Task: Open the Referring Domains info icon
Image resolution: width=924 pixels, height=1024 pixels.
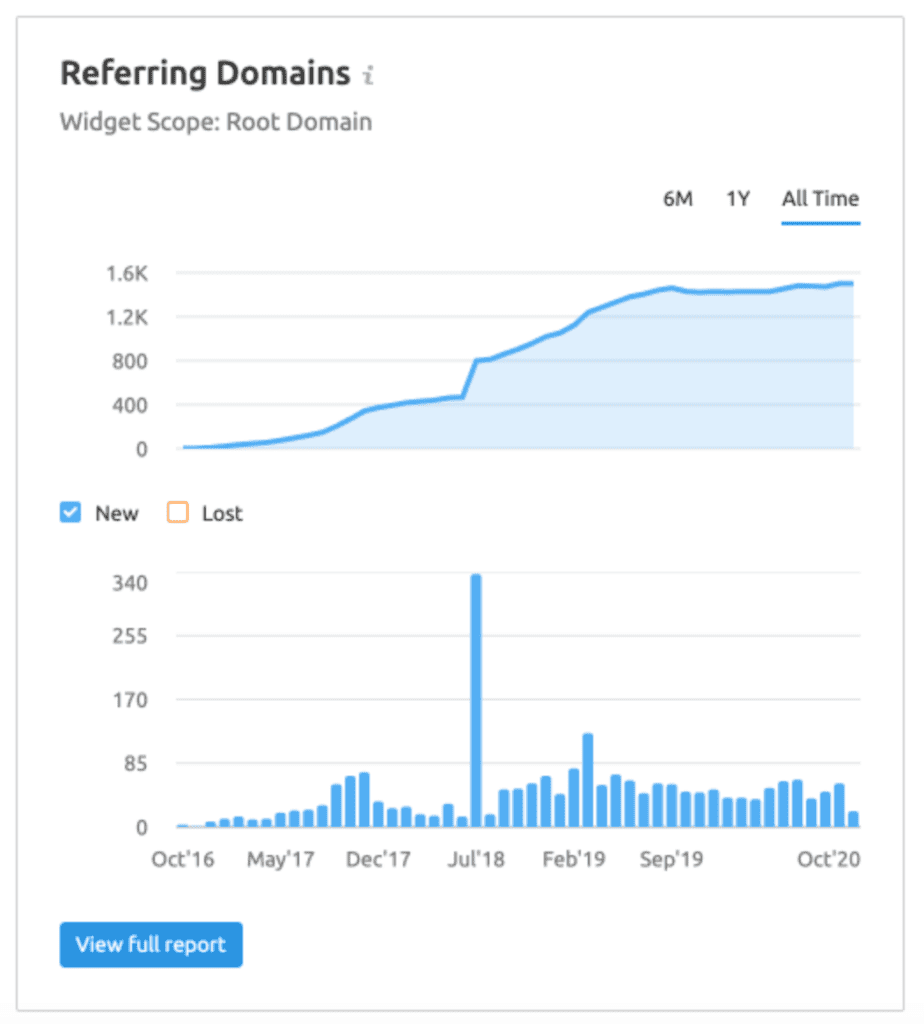Action: pos(369,75)
